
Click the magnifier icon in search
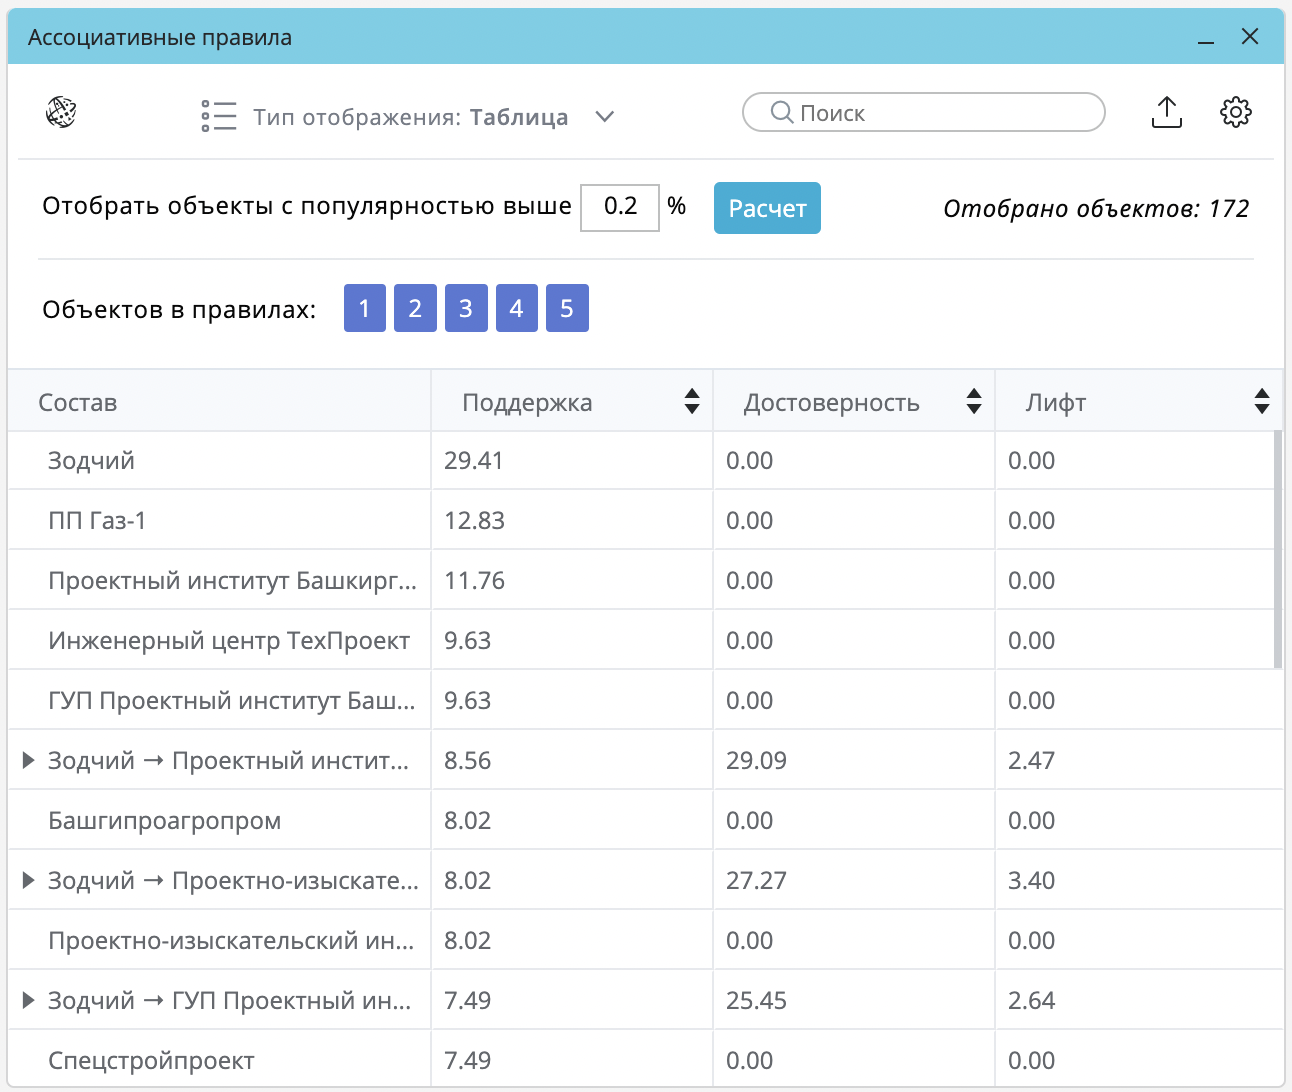coord(781,113)
